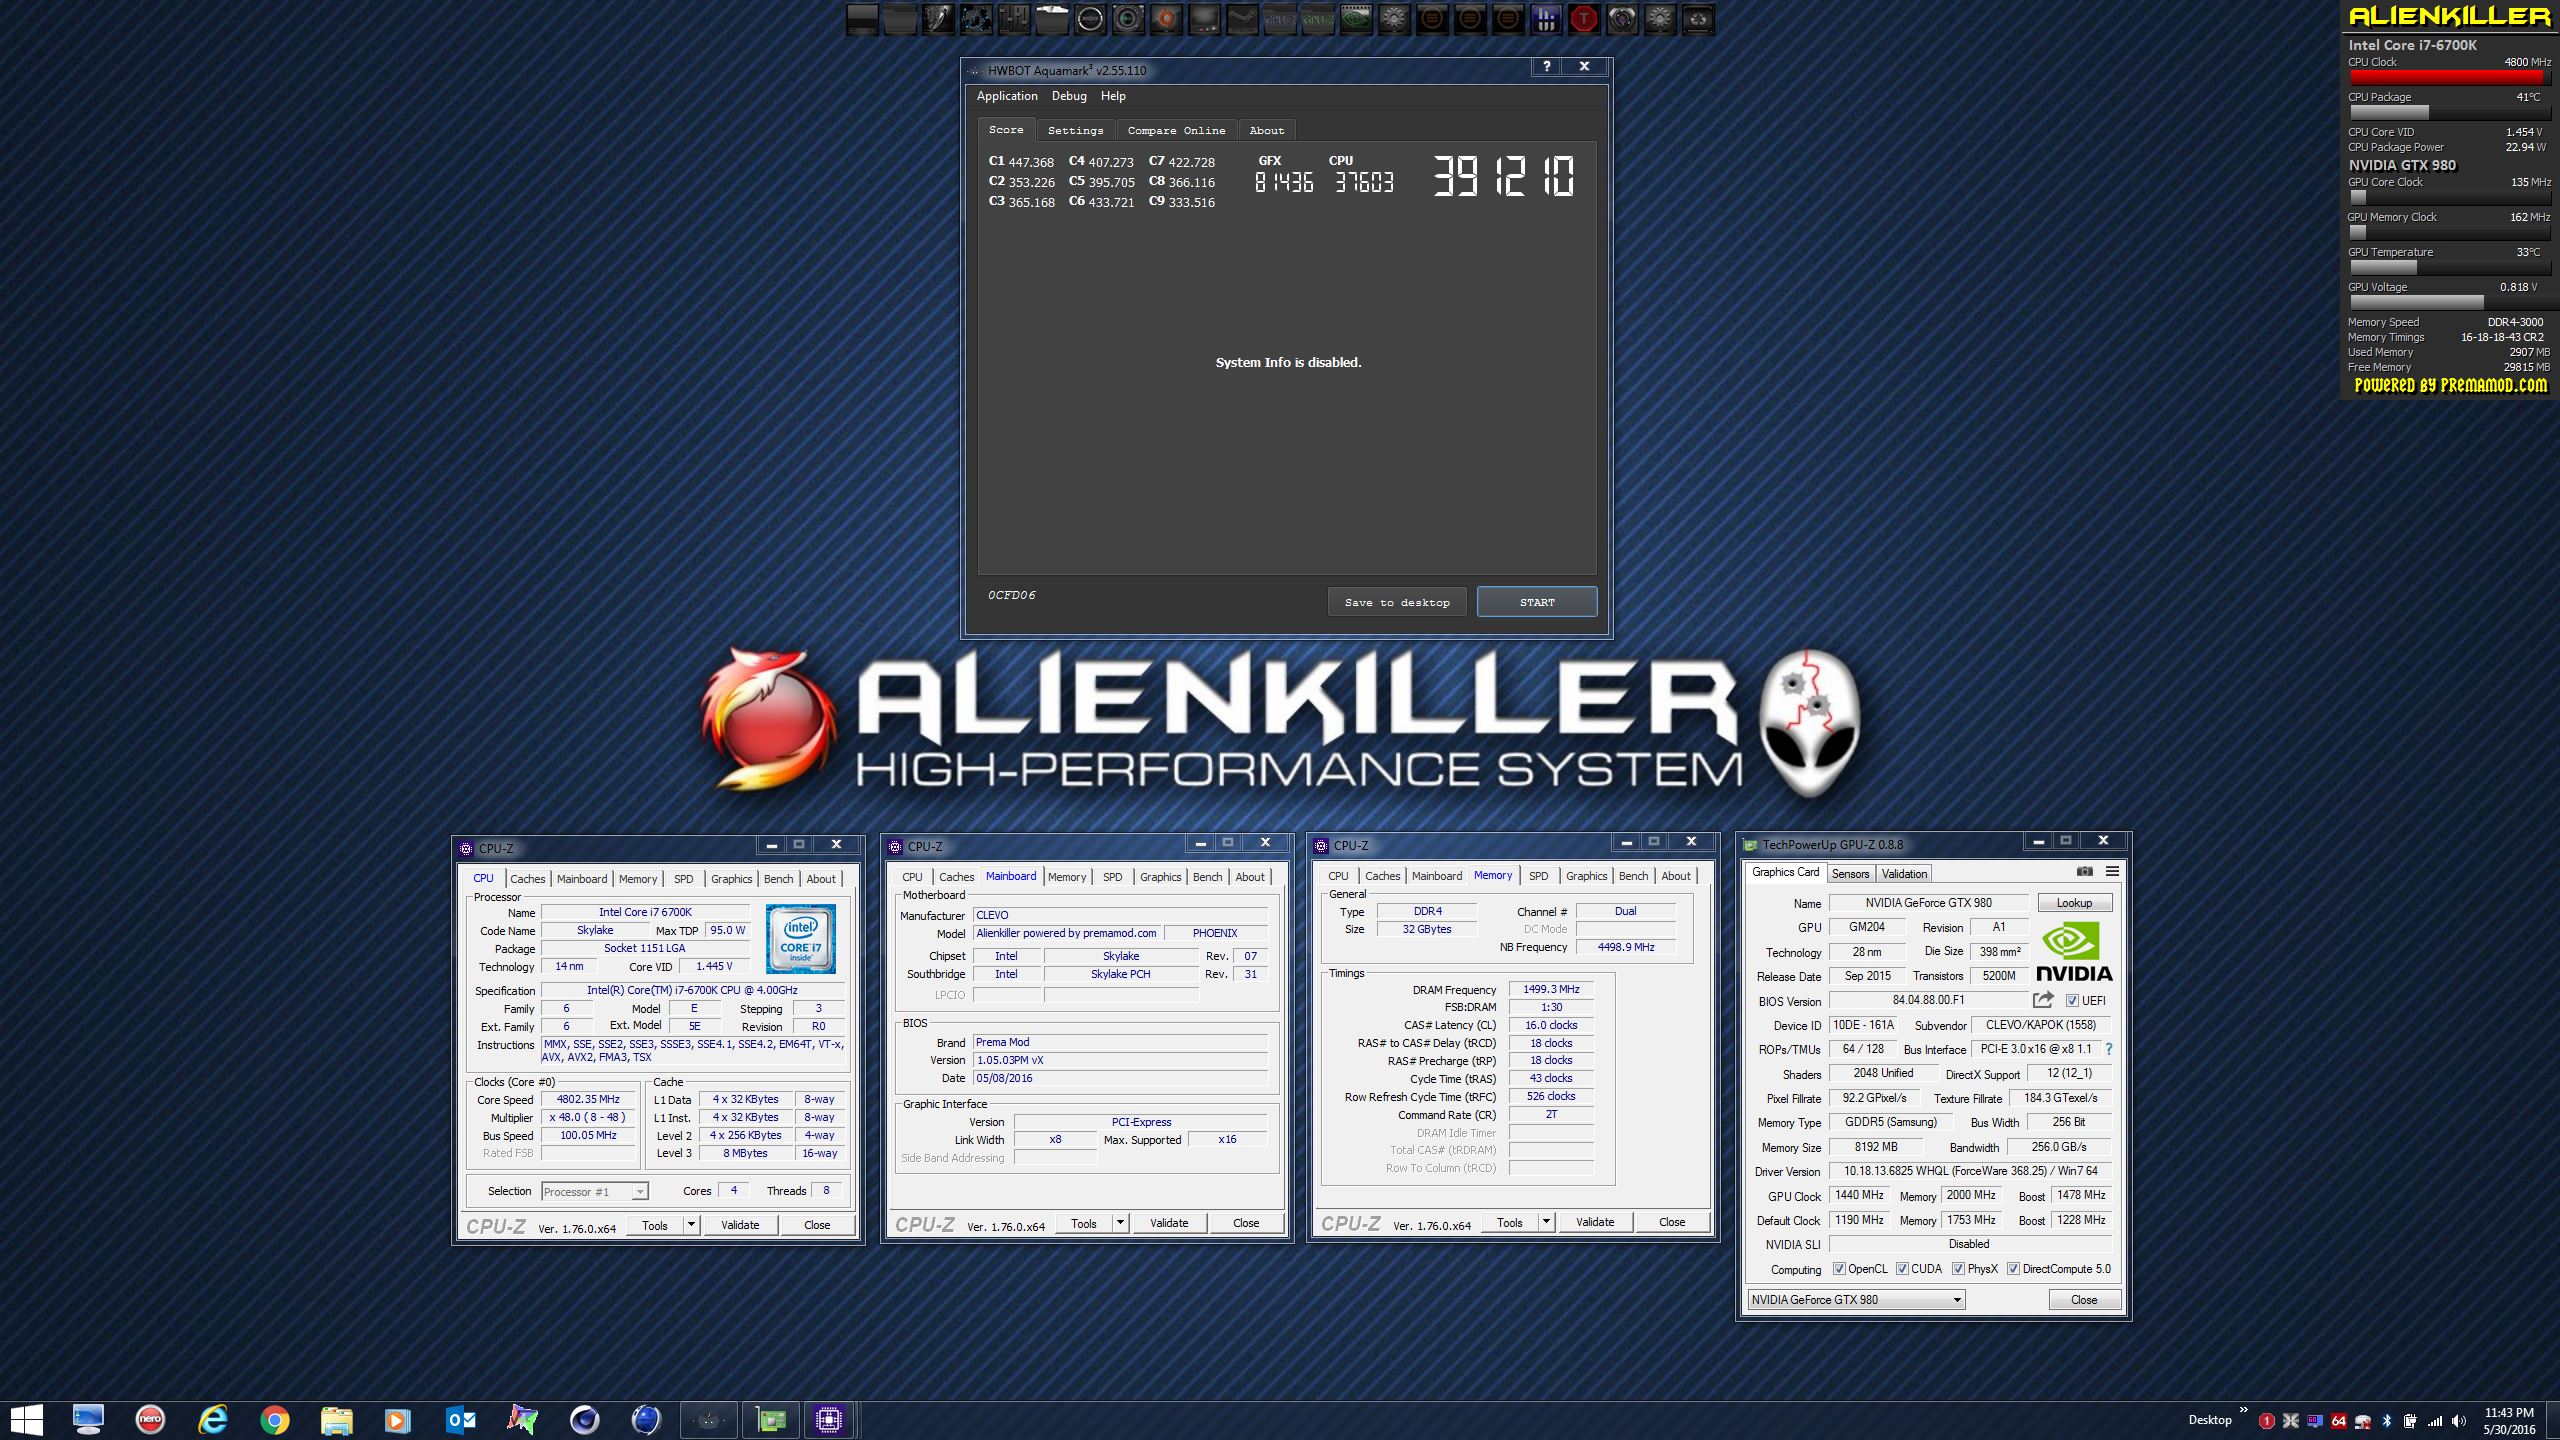Click the BIOS share/export icon in GPU-Z

(2043, 999)
